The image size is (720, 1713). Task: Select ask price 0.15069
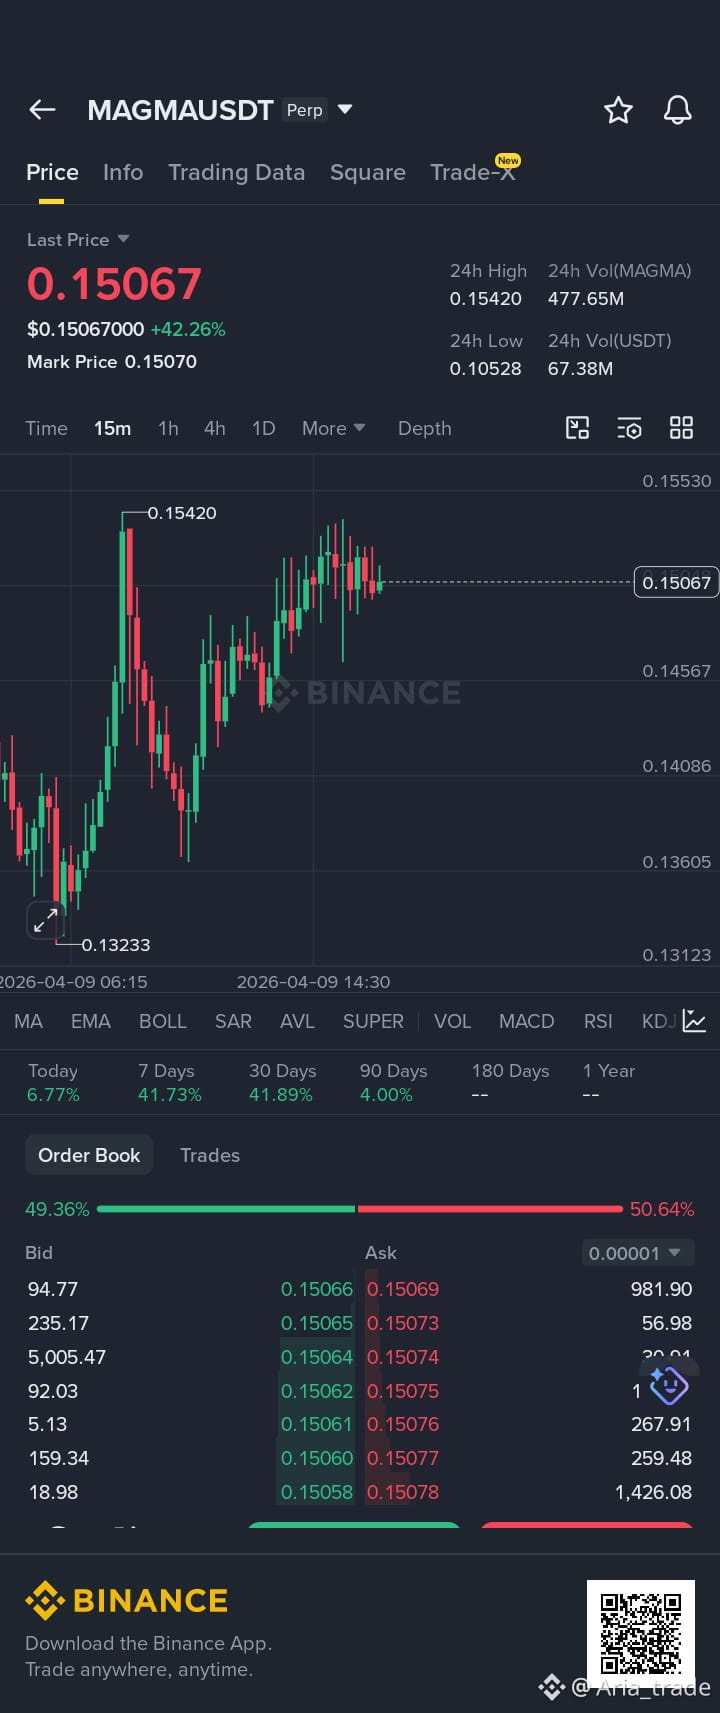[x=403, y=1289]
